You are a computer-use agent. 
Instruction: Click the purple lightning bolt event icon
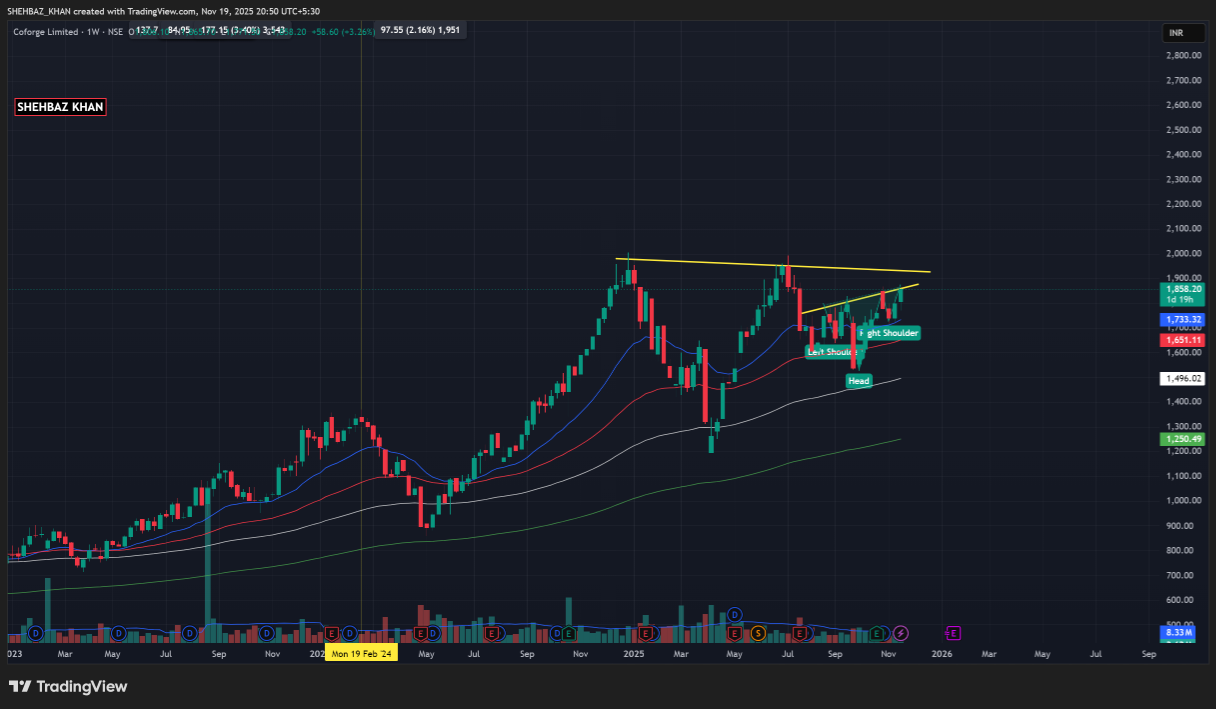(x=901, y=633)
